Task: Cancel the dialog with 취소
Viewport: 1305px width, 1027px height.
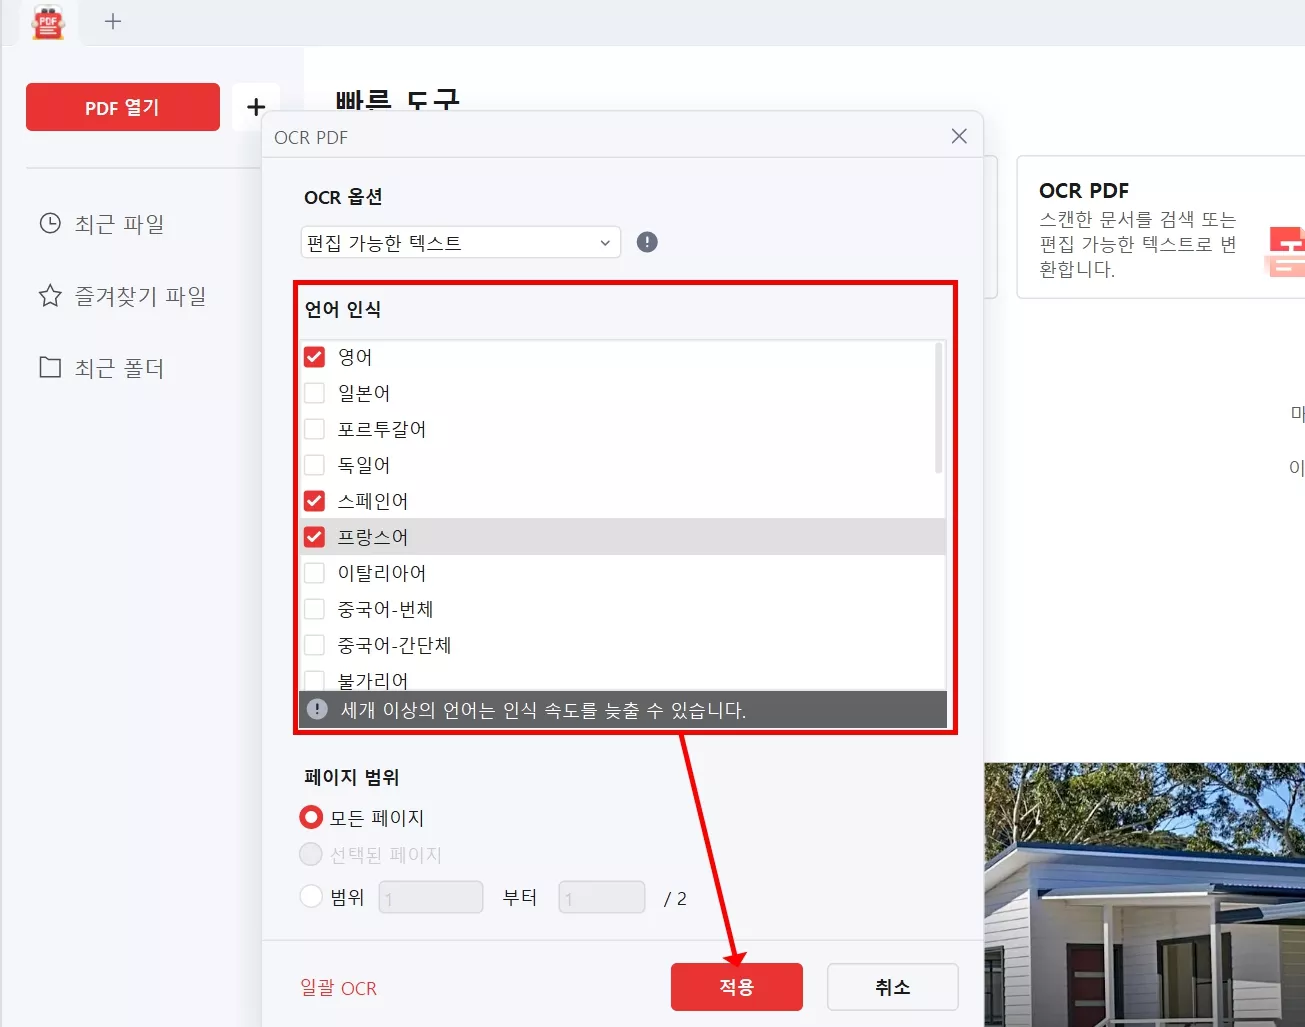Action: (891, 986)
